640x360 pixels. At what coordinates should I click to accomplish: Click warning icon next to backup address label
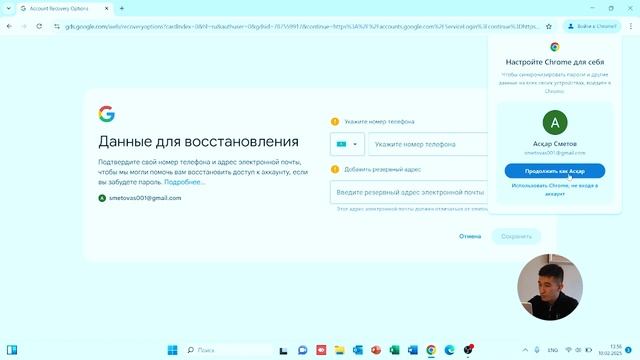[335, 169]
